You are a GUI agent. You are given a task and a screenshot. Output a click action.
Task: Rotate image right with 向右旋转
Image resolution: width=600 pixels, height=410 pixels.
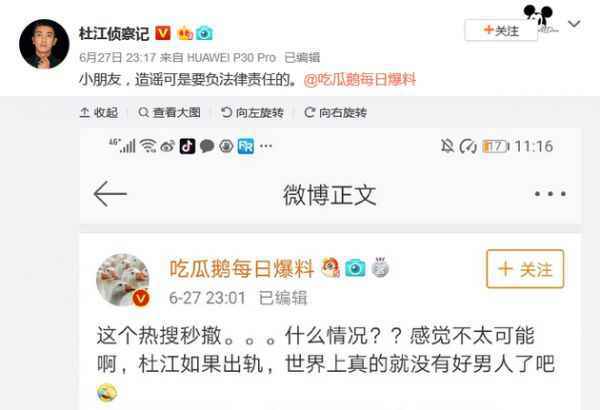pos(335,113)
